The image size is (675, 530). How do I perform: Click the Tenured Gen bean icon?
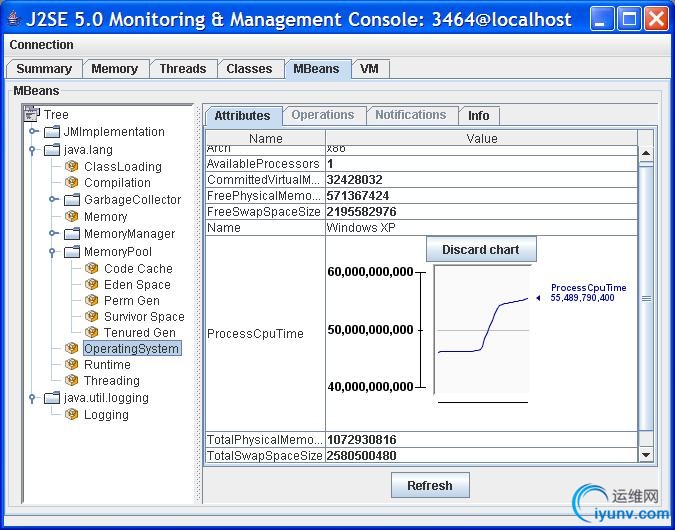pos(92,332)
